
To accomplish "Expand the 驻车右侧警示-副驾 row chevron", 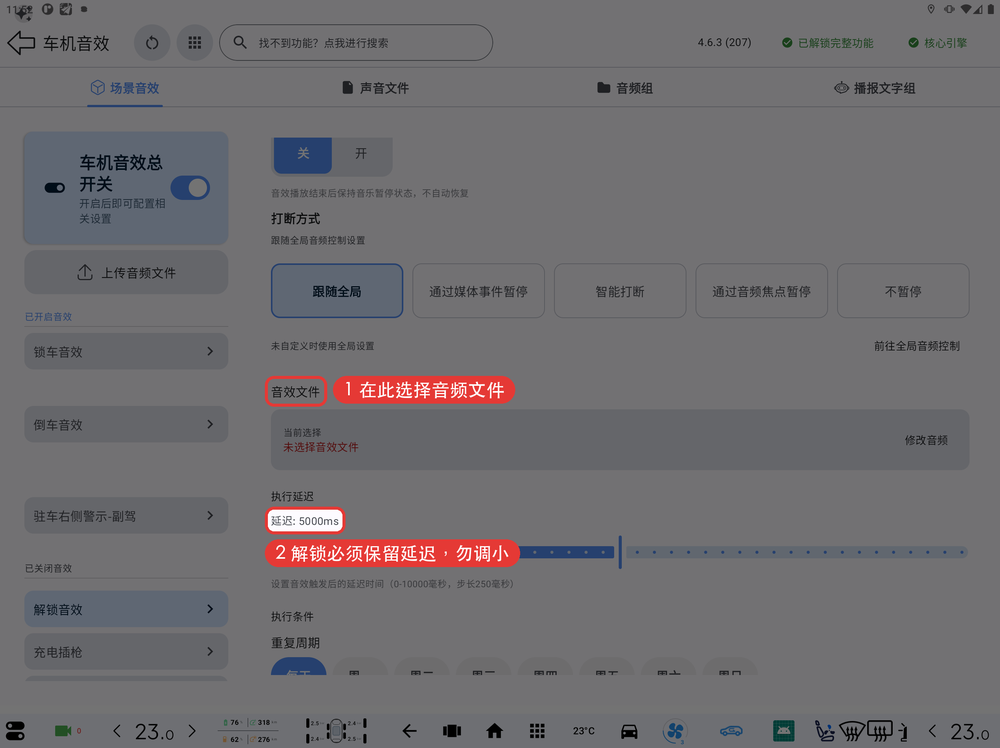I will (x=210, y=515).
